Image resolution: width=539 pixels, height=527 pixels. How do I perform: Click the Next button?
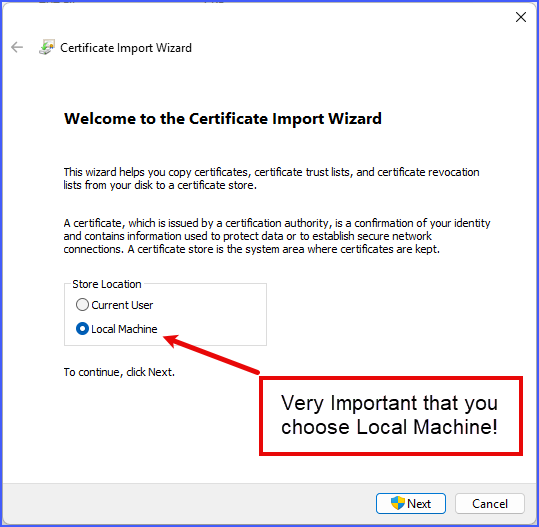(411, 504)
